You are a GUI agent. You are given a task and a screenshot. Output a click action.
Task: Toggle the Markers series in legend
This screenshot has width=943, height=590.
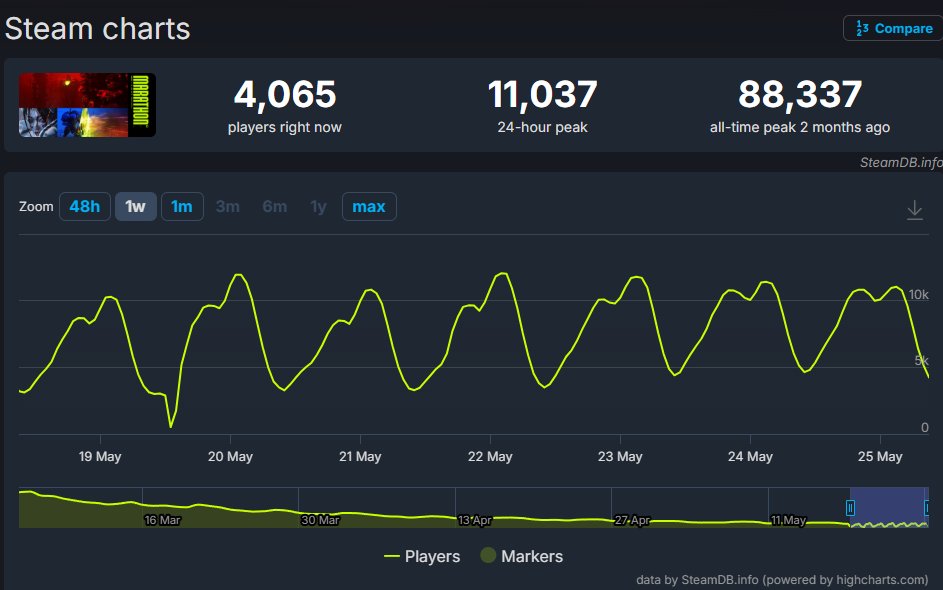click(x=521, y=556)
